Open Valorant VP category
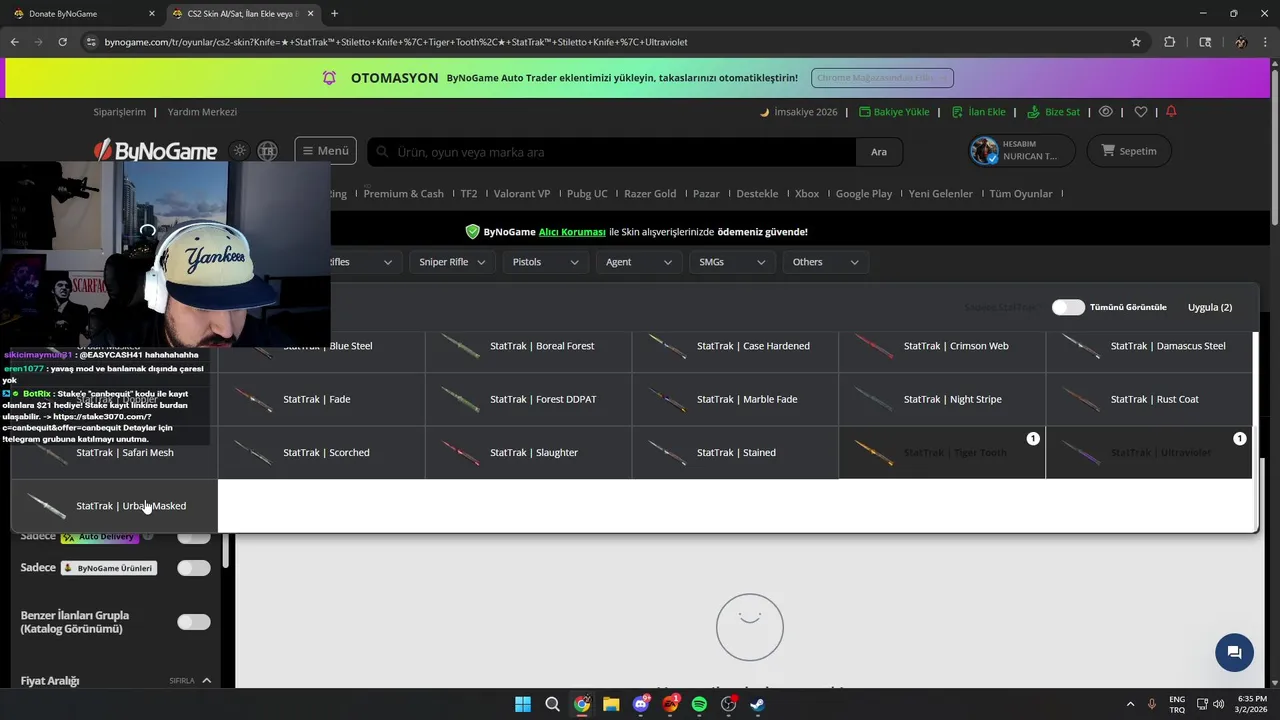Screen dimensions: 1280x720 tap(522, 194)
